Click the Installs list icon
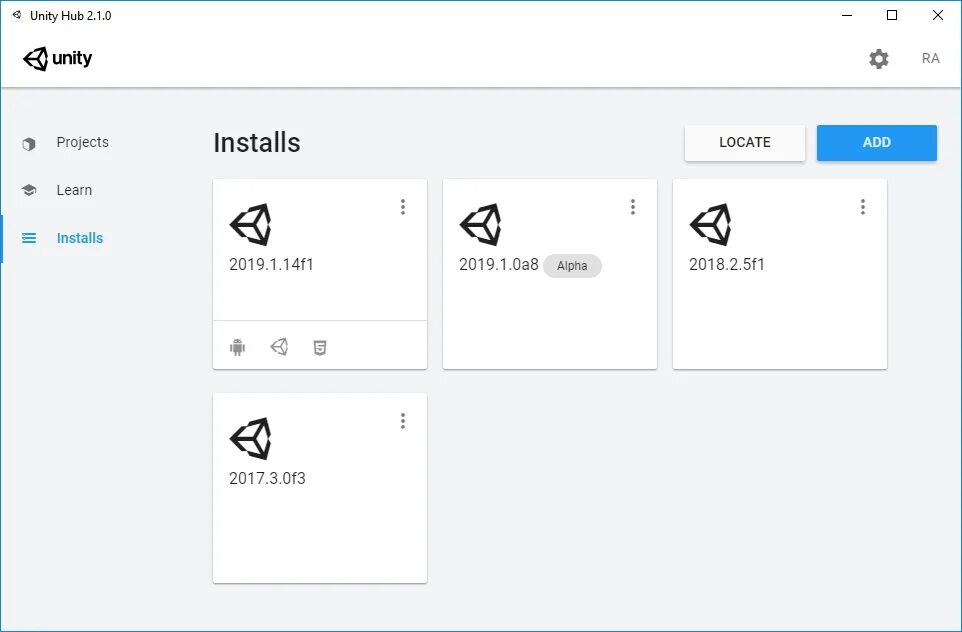This screenshot has height=632, width=962. tap(29, 238)
